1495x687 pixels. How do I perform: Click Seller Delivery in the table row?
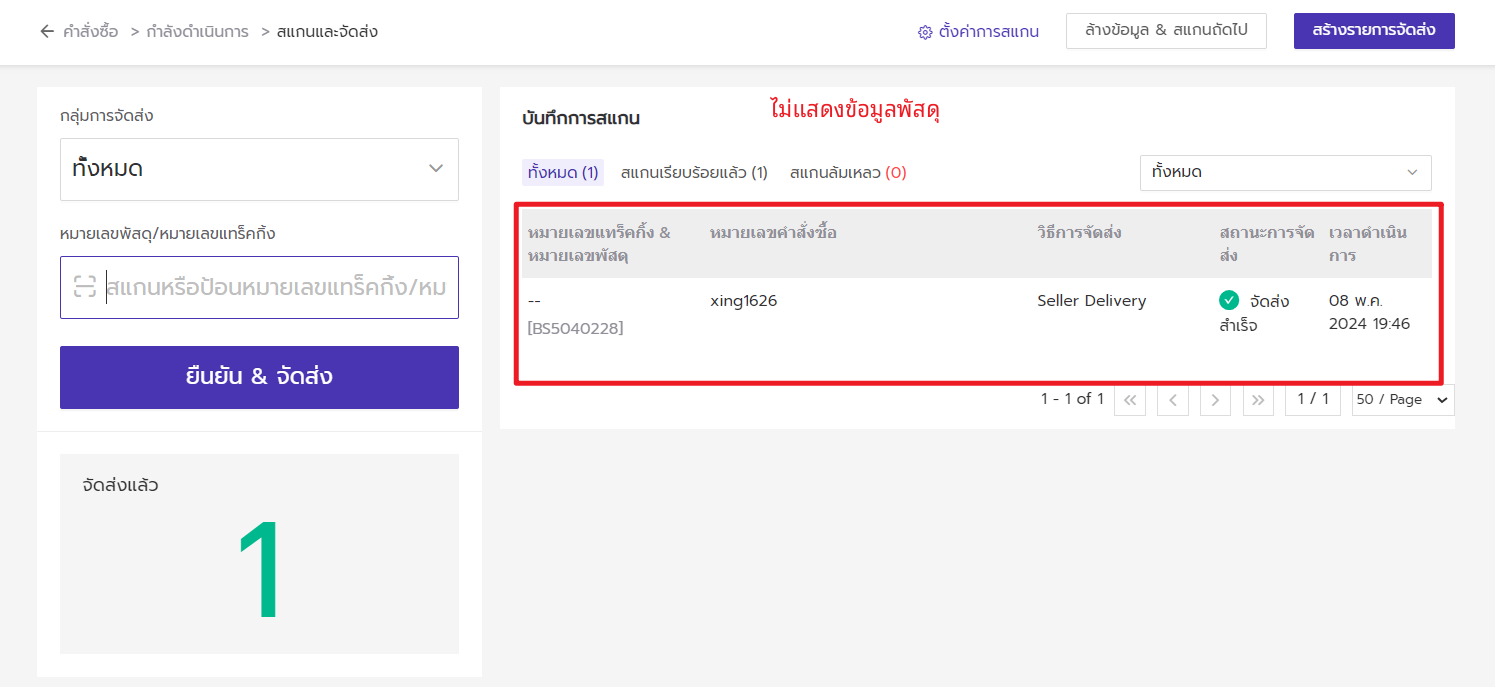click(x=1092, y=301)
